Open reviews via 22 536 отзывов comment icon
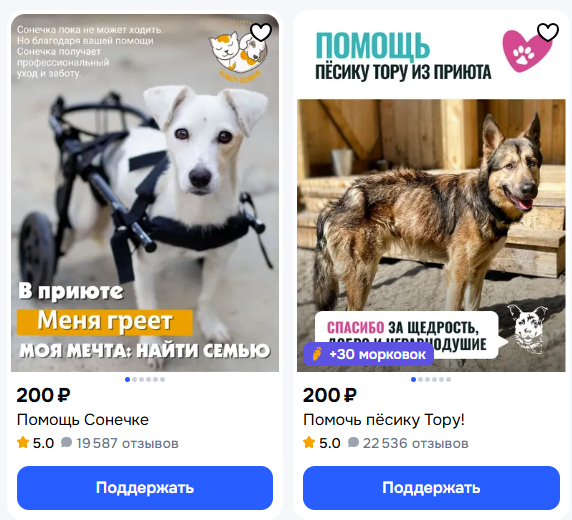Screen dimensions: 572x520 (353, 443)
